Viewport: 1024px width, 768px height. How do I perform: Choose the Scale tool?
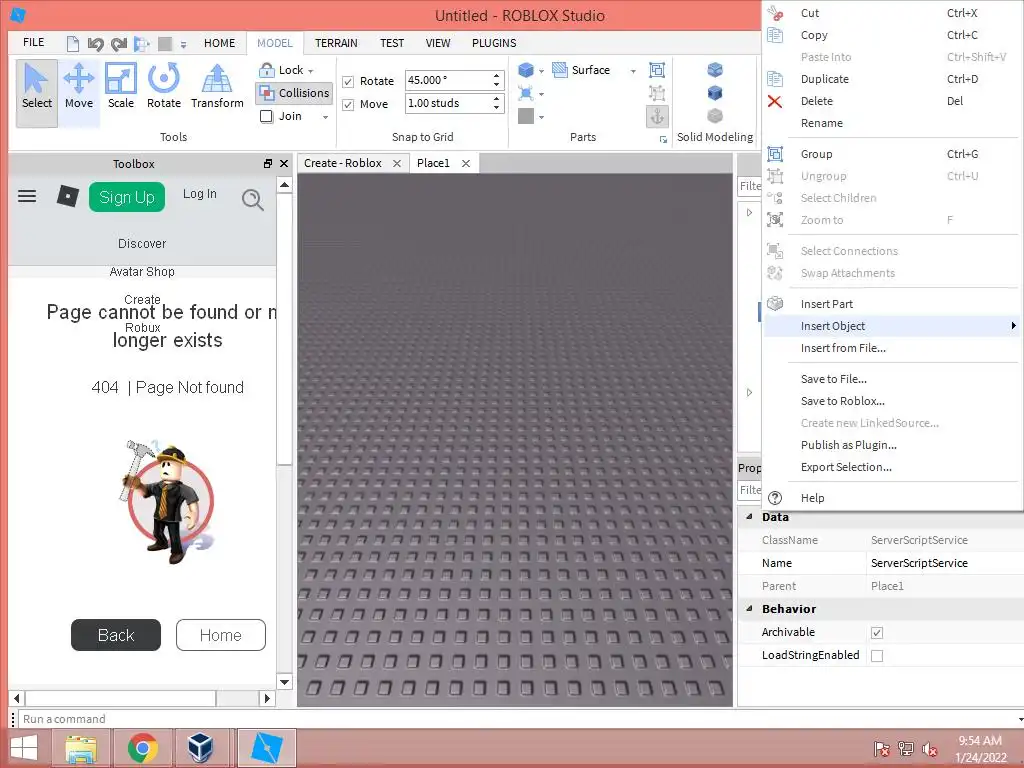(x=121, y=88)
